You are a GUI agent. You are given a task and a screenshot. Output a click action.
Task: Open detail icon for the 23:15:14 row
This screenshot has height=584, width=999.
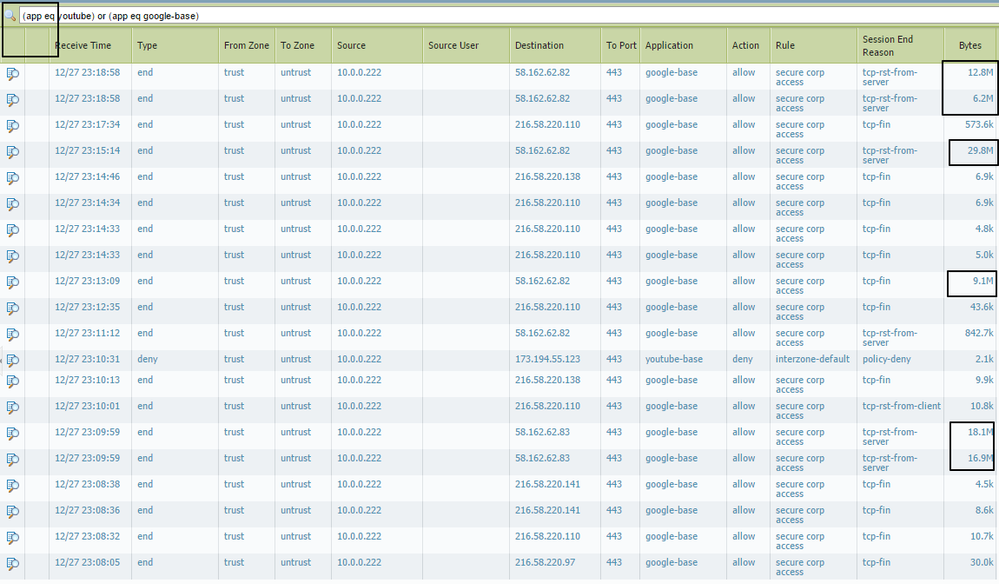click(13, 151)
